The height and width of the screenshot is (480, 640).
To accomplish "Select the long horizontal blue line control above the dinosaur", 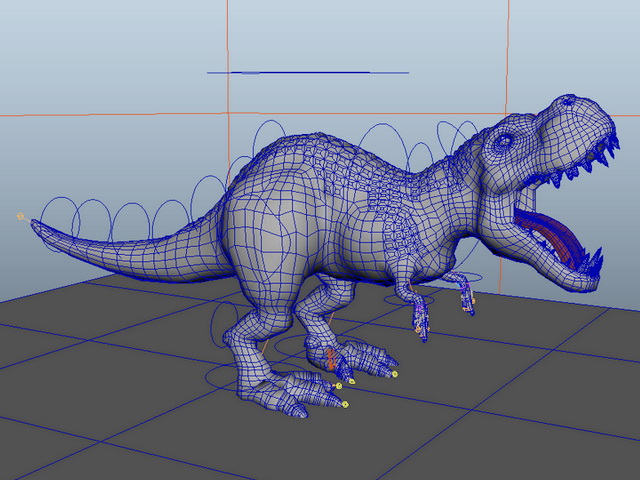I will click(x=308, y=73).
